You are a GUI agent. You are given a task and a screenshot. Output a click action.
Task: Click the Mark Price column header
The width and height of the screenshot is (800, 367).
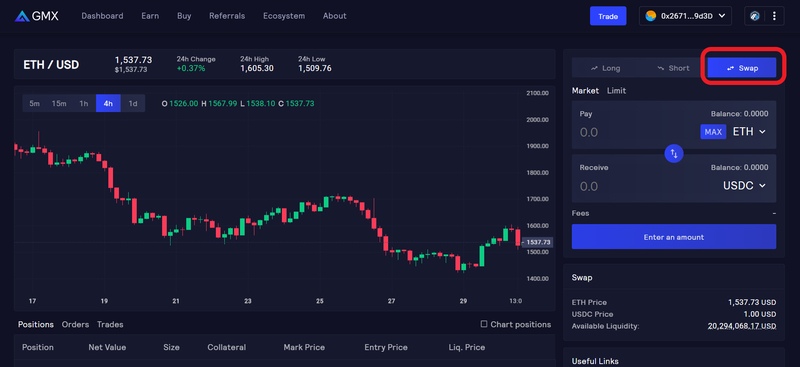304,347
